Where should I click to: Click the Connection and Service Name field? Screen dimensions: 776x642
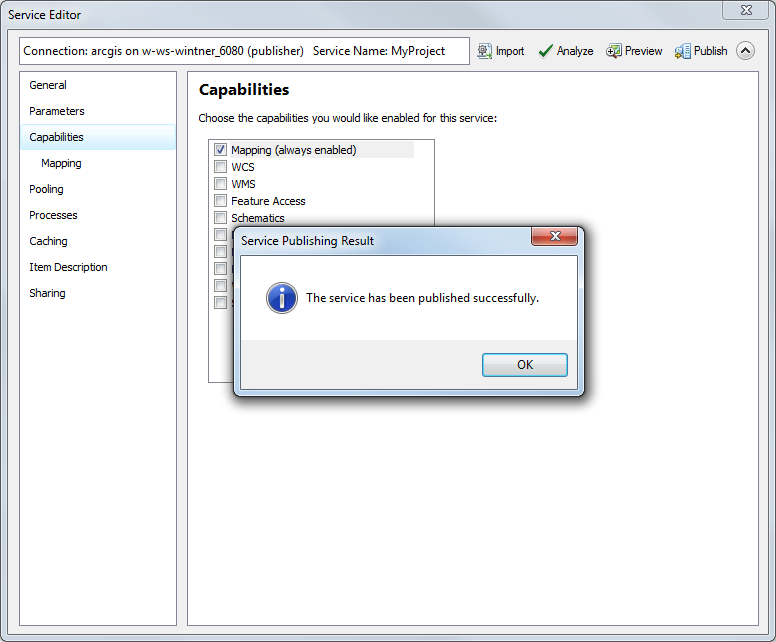pyautogui.click(x=244, y=51)
